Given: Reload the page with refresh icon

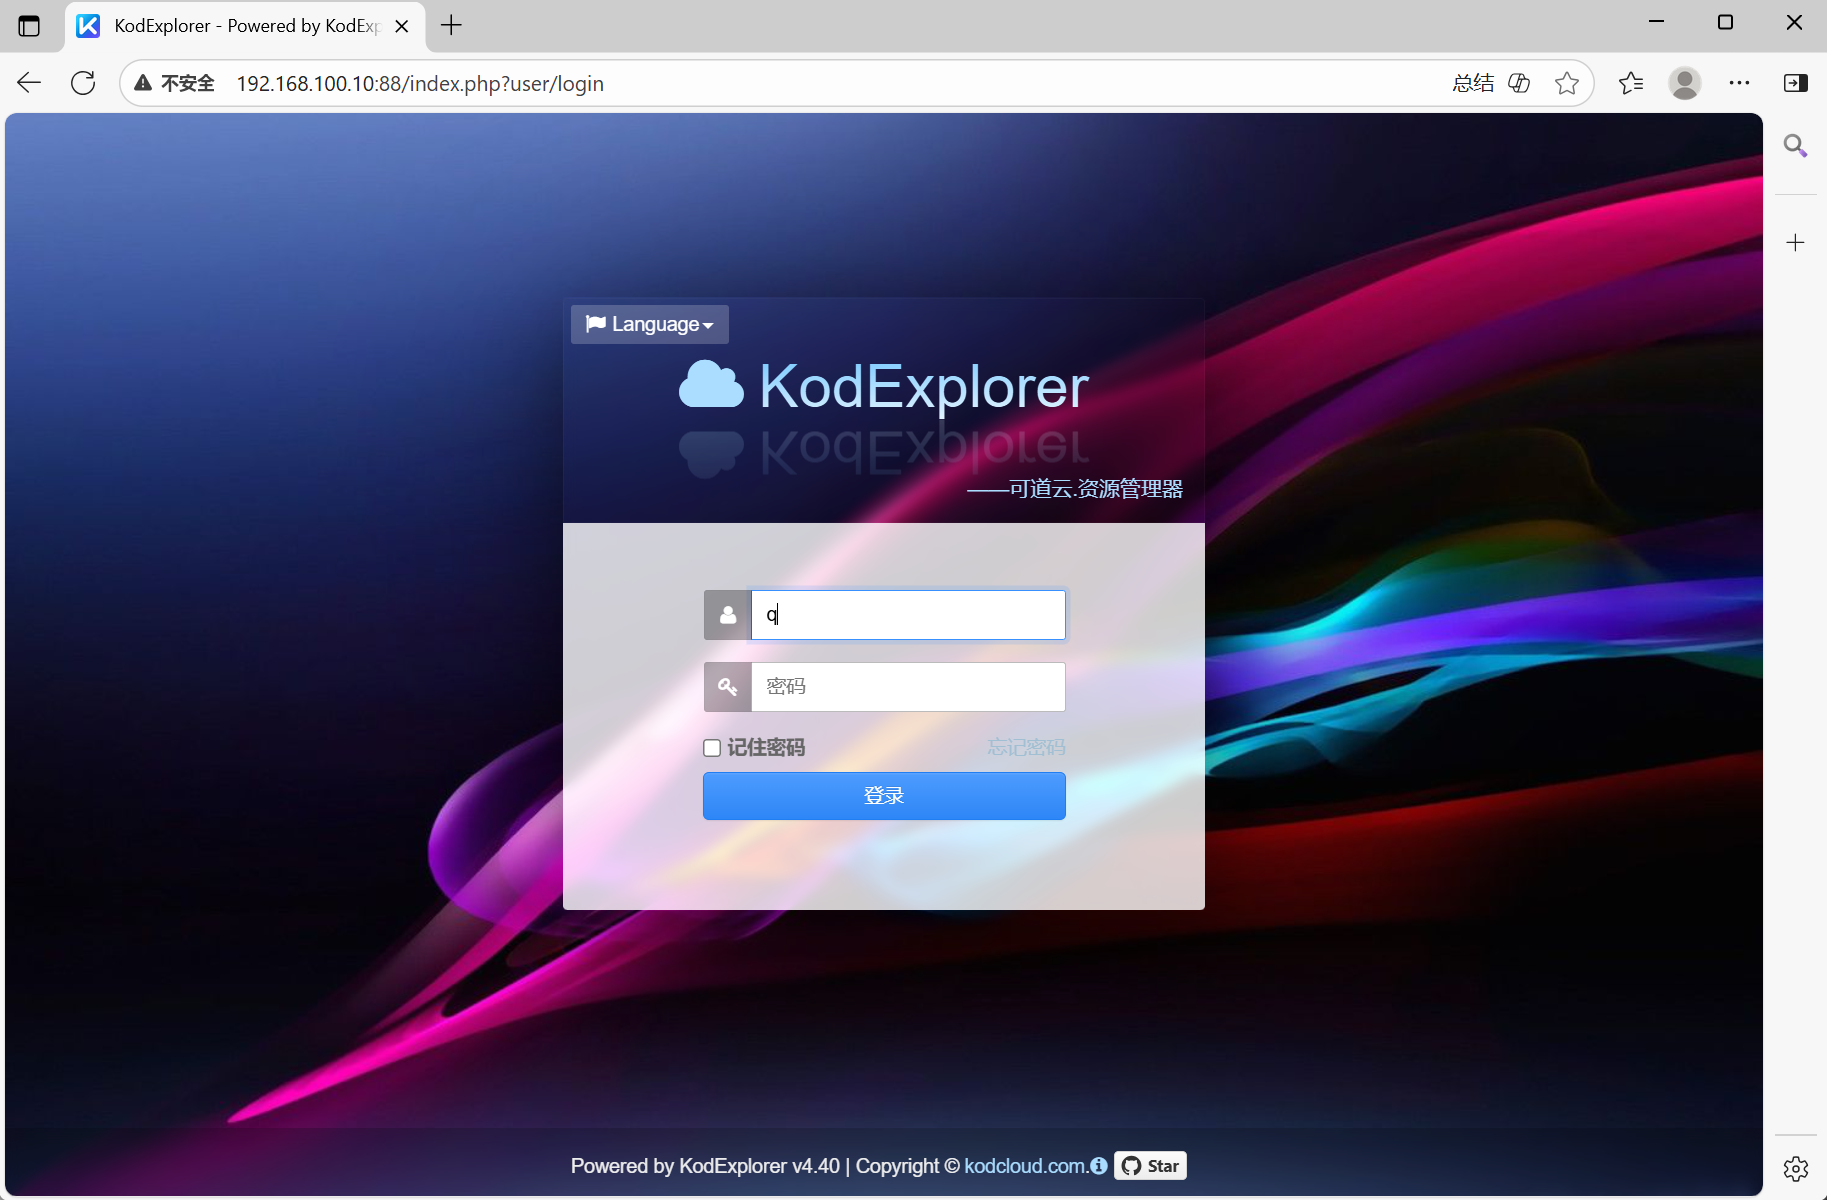Looking at the screenshot, I should 83,83.
